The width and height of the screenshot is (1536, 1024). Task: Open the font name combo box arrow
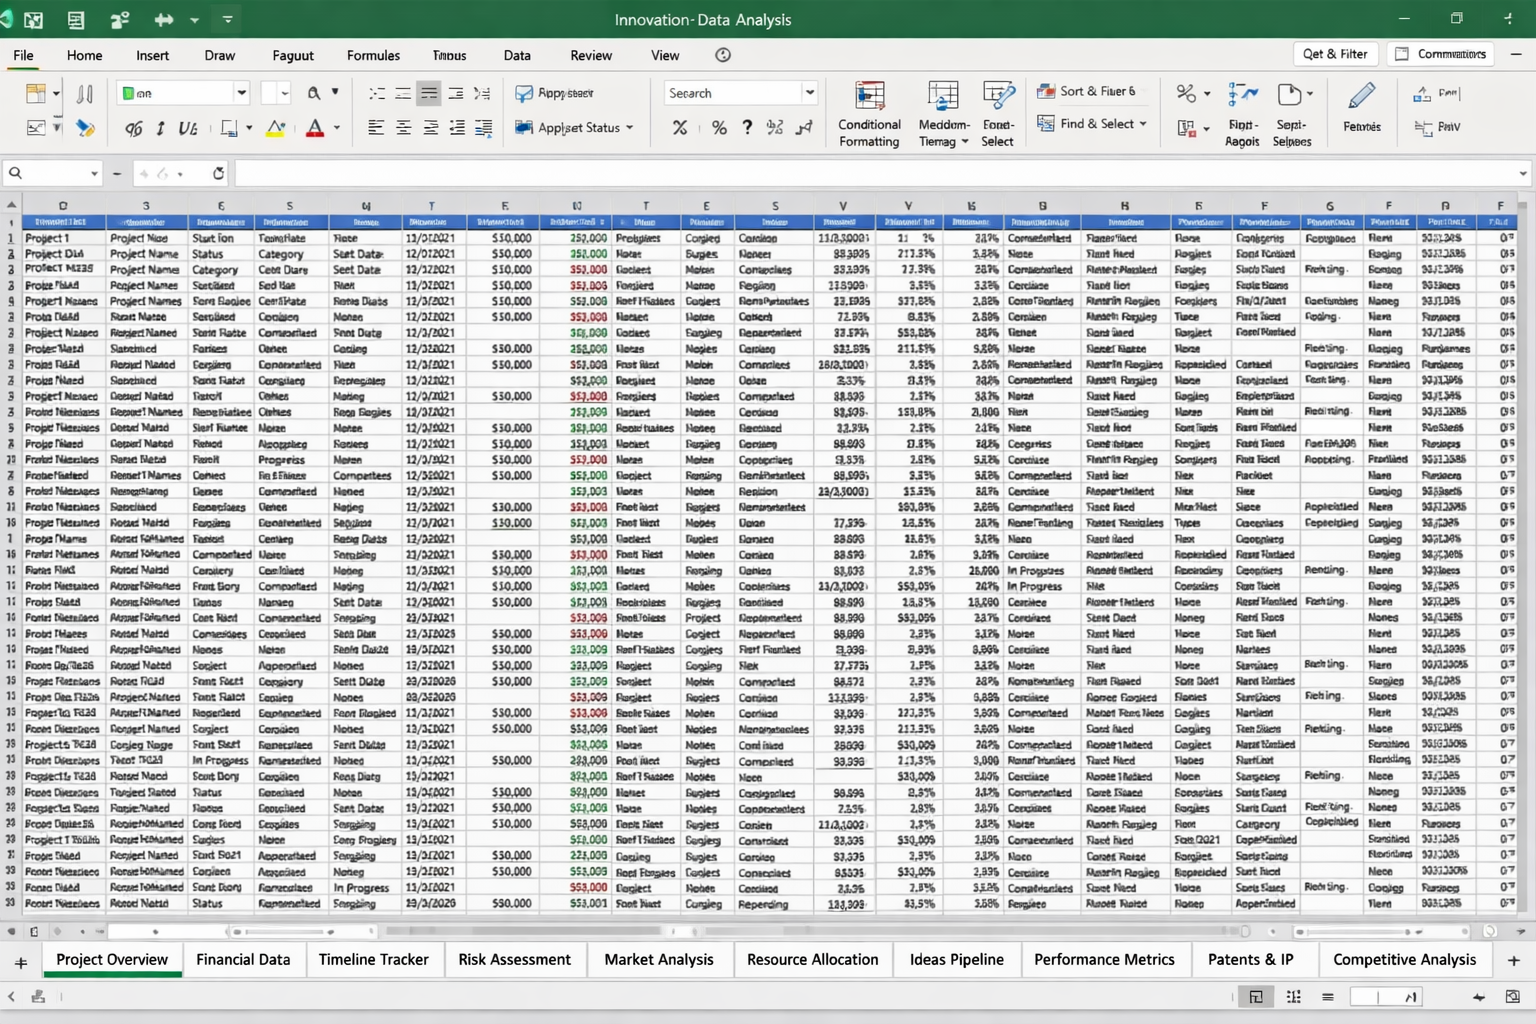click(241, 93)
